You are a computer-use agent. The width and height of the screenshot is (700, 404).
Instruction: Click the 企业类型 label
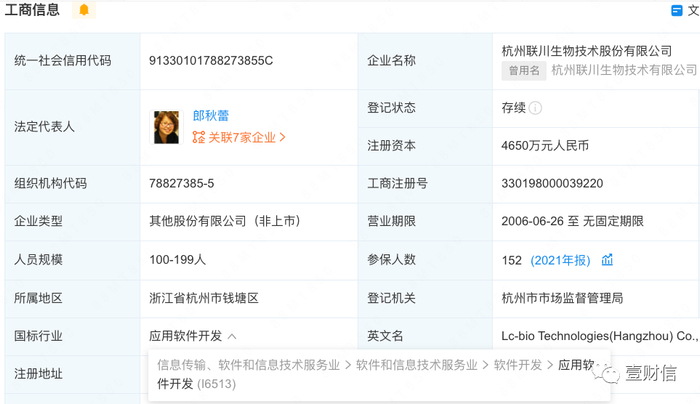[x=38, y=221]
